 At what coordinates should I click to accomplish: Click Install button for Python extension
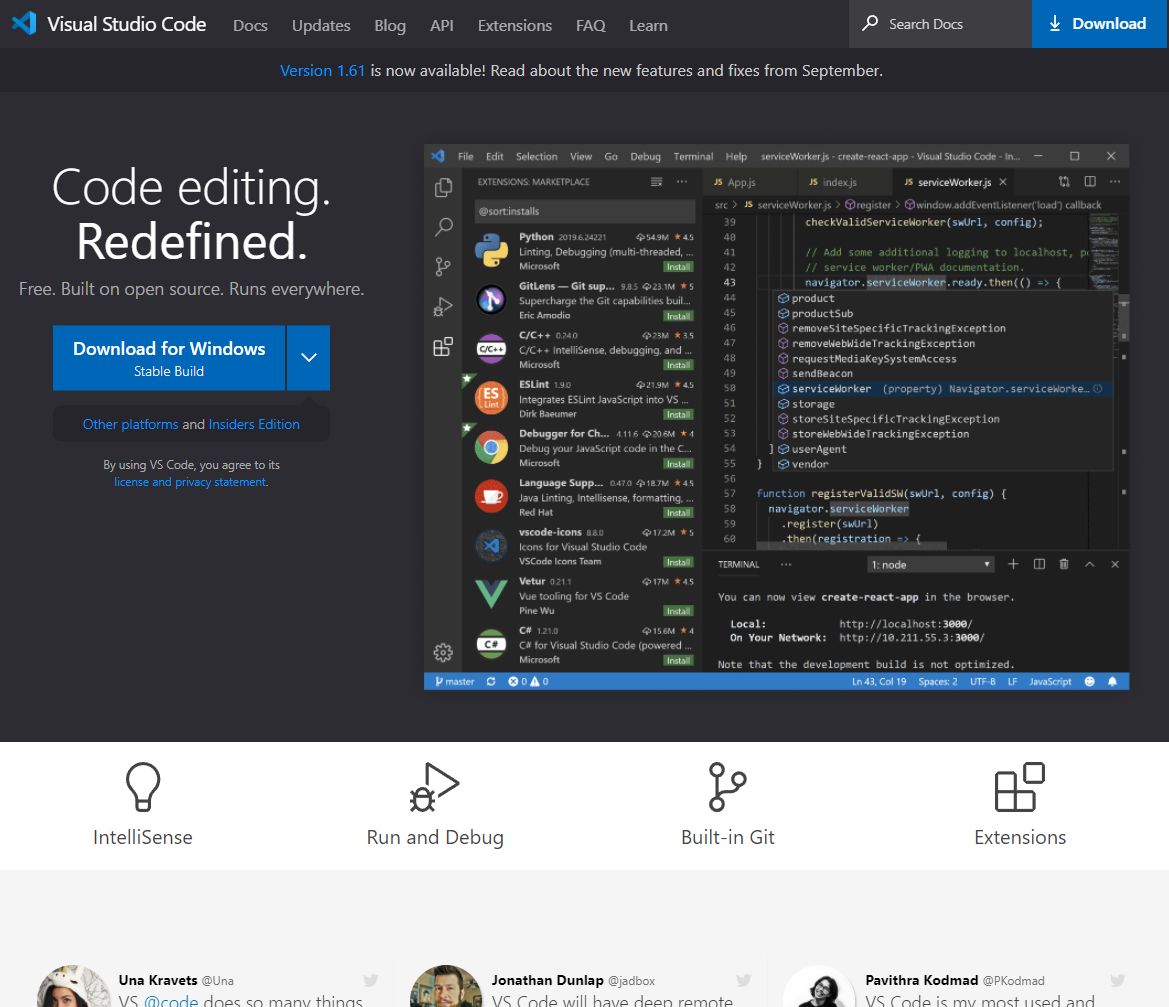[678, 267]
